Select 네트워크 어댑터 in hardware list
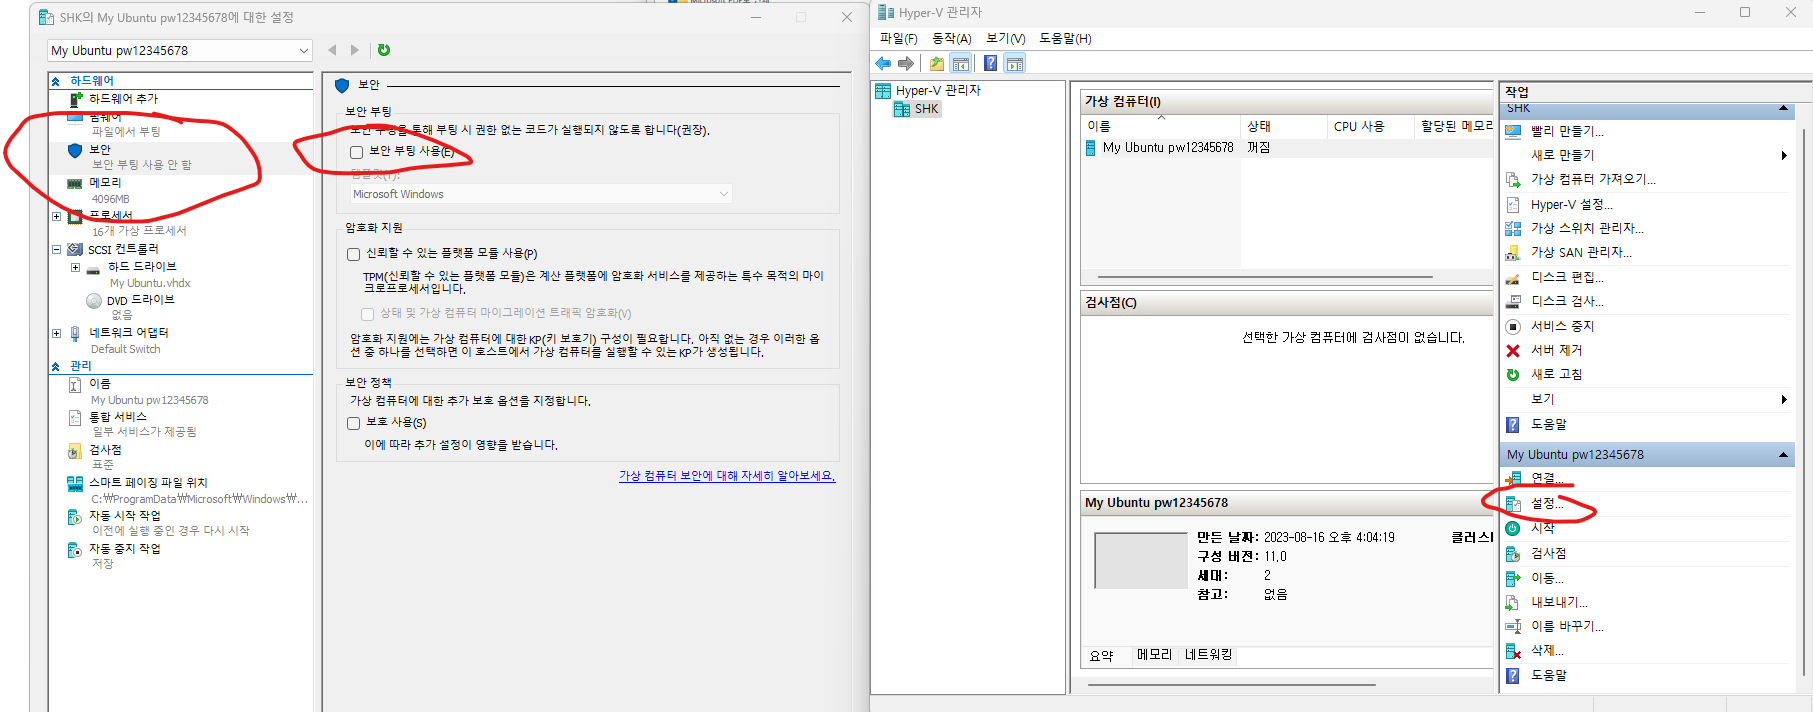Viewport: 1813px width, 712px height. coord(129,333)
